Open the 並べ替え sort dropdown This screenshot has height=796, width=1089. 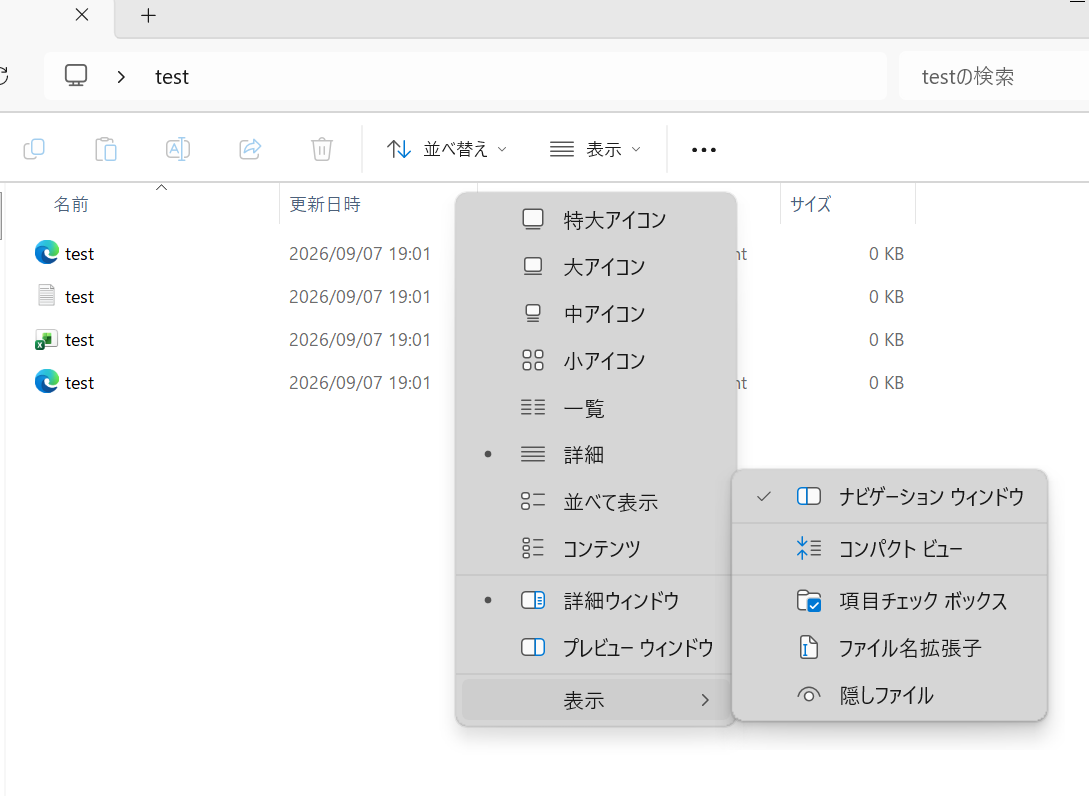click(x=447, y=149)
